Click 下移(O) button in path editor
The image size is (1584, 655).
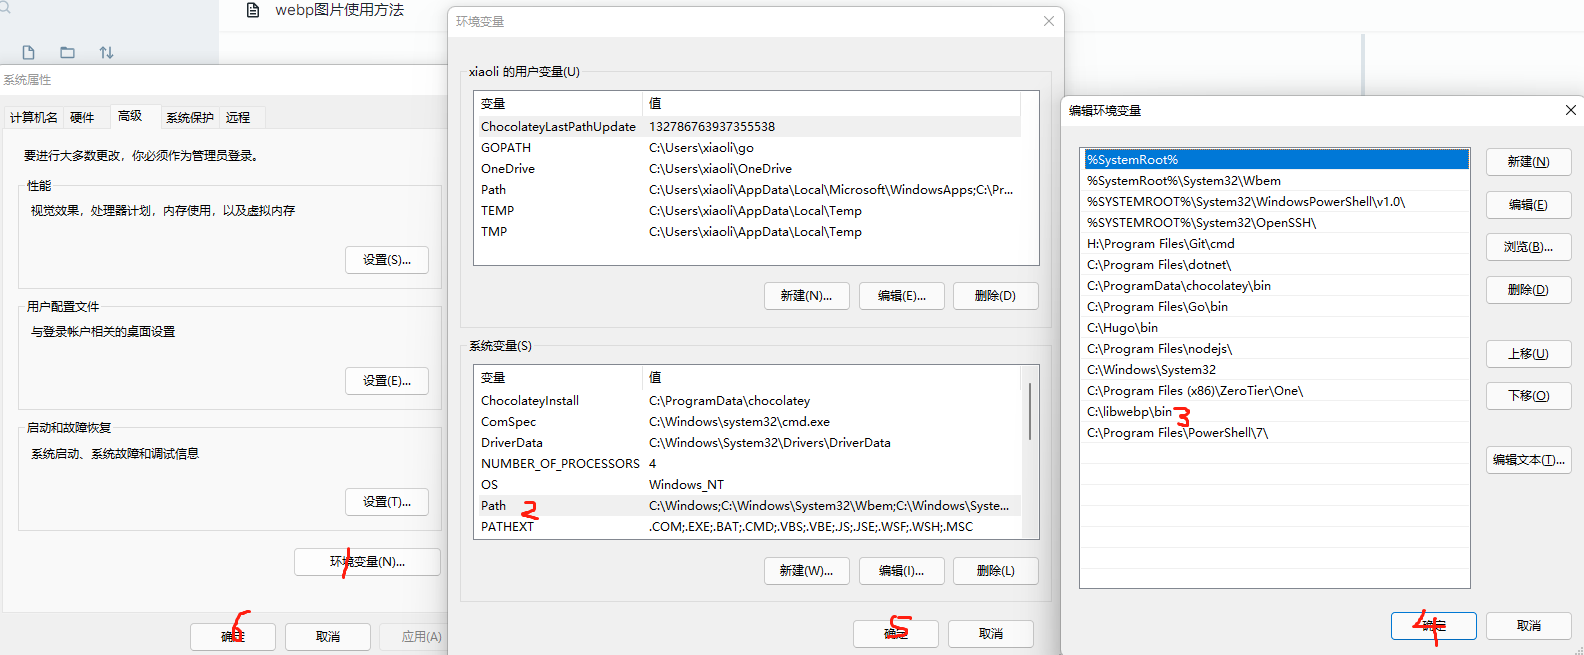1528,396
